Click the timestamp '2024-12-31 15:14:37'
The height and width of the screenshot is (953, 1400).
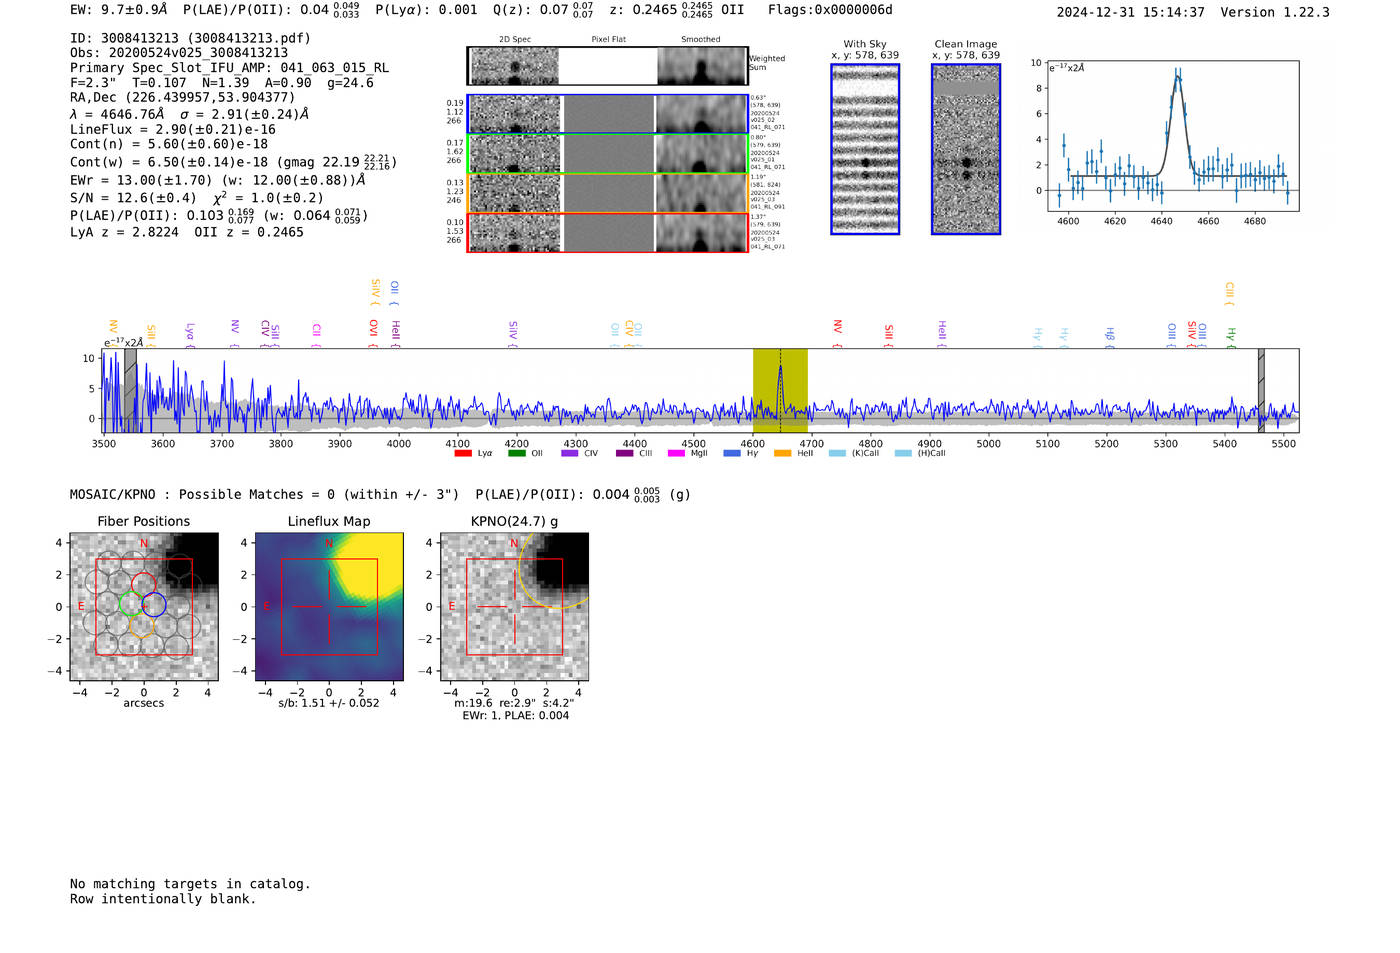[x=1130, y=12]
